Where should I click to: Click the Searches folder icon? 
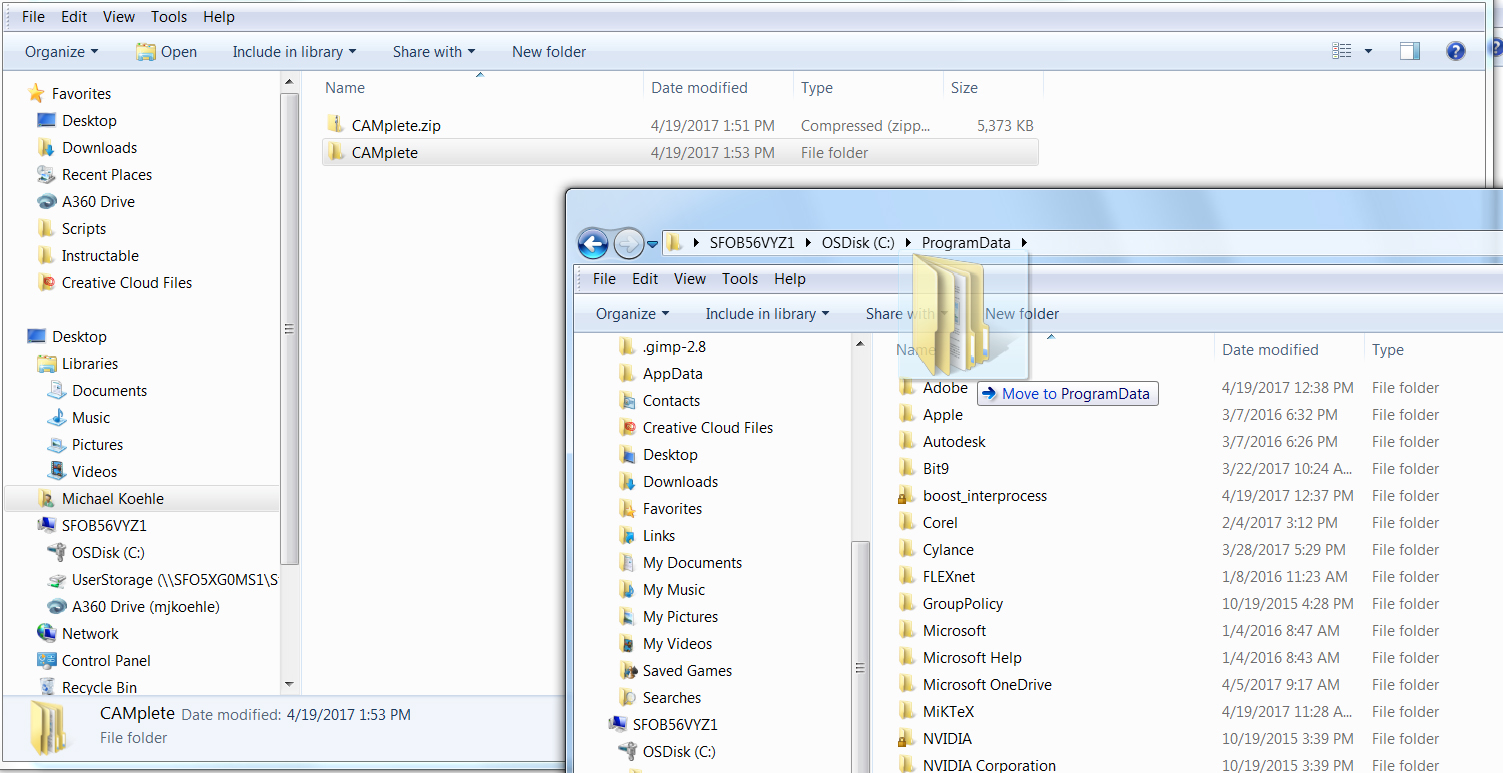tap(627, 697)
